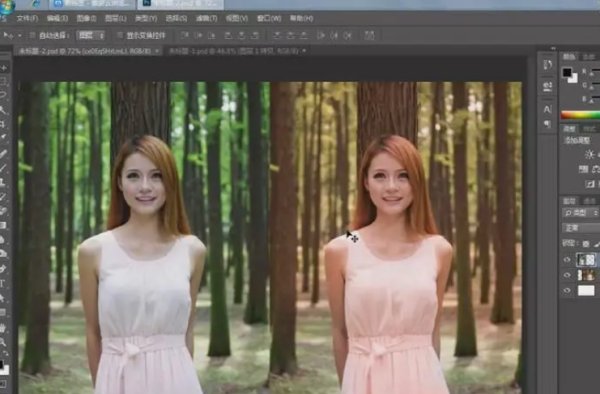Viewport: 600px width, 394px height.
Task: Select the Lasso tool
Action: (4, 95)
